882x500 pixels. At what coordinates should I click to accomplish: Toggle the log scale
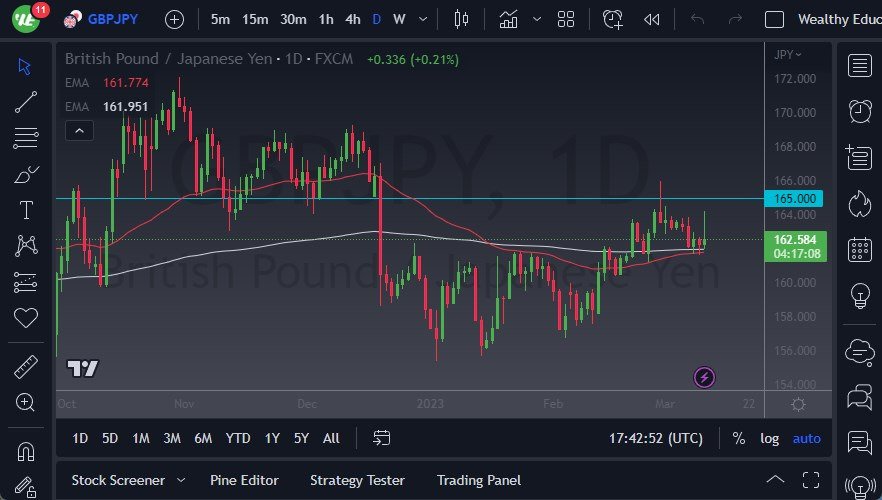click(769, 438)
